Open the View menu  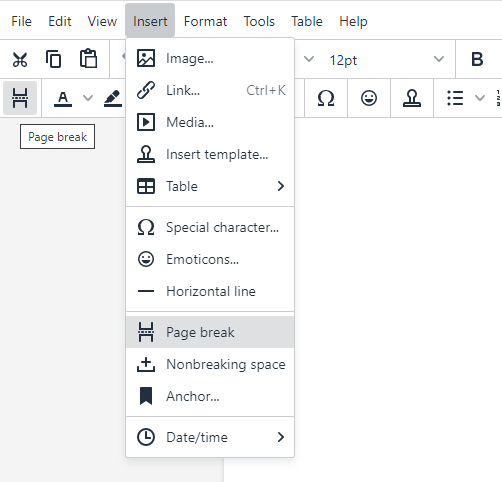[102, 21]
